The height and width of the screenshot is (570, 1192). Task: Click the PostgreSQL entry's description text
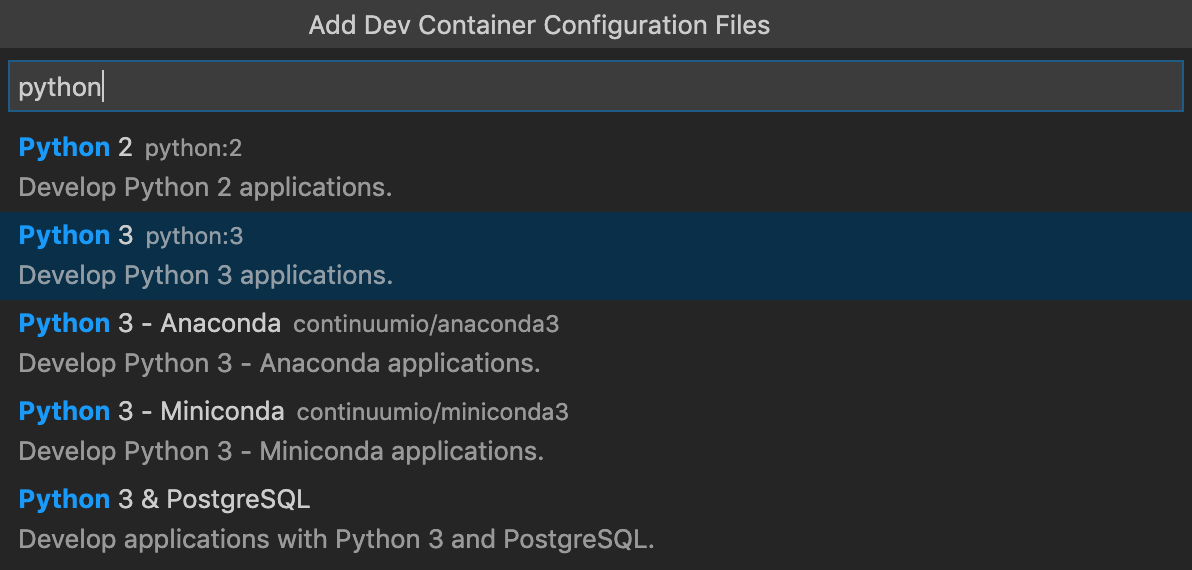tap(336, 539)
